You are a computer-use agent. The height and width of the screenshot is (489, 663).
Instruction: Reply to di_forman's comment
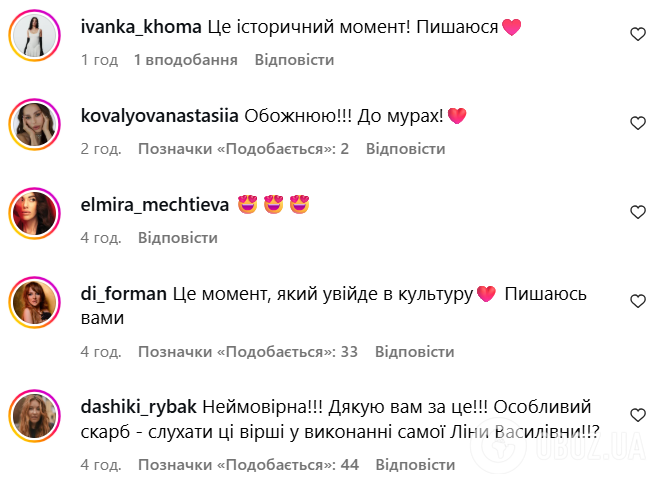[x=414, y=352]
